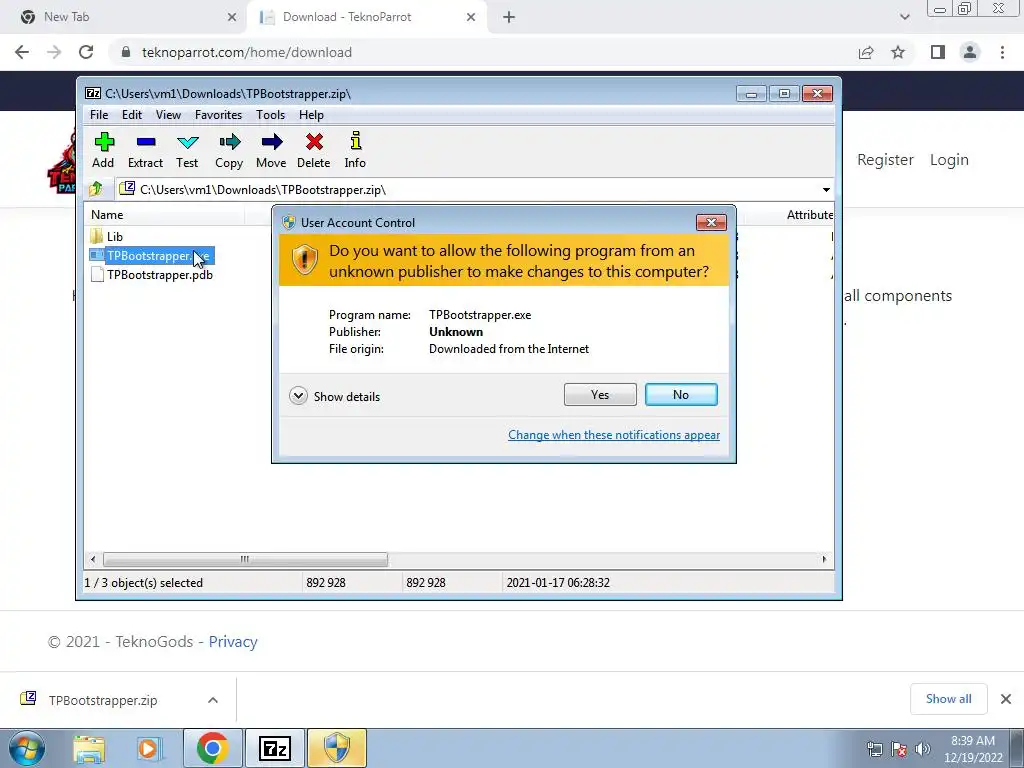Open Chrome tab search chevron

(904, 17)
